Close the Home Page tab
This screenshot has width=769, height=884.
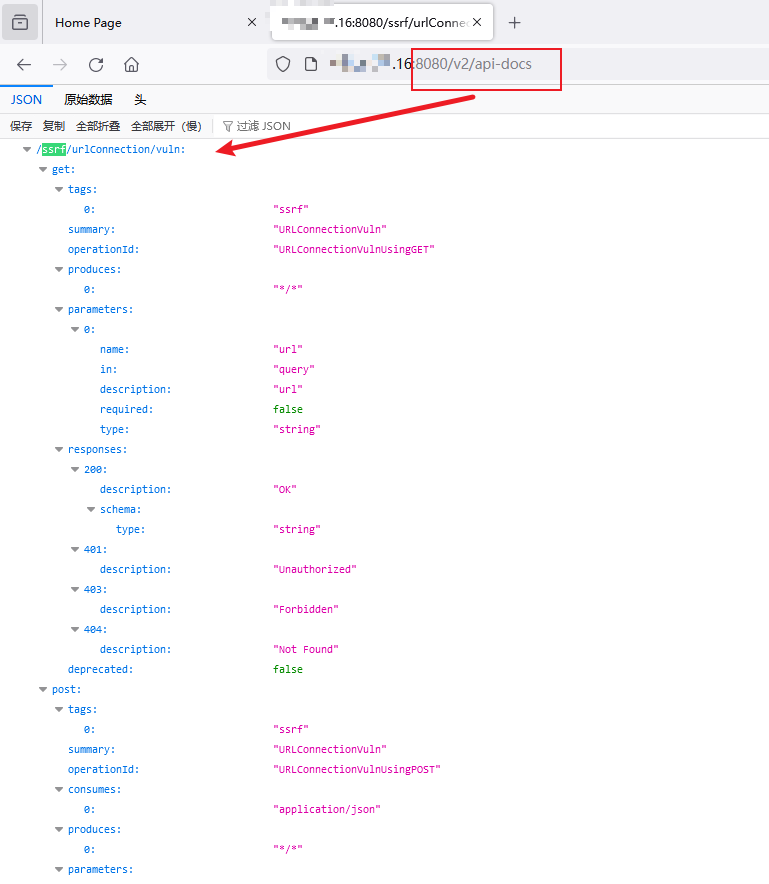tap(252, 22)
